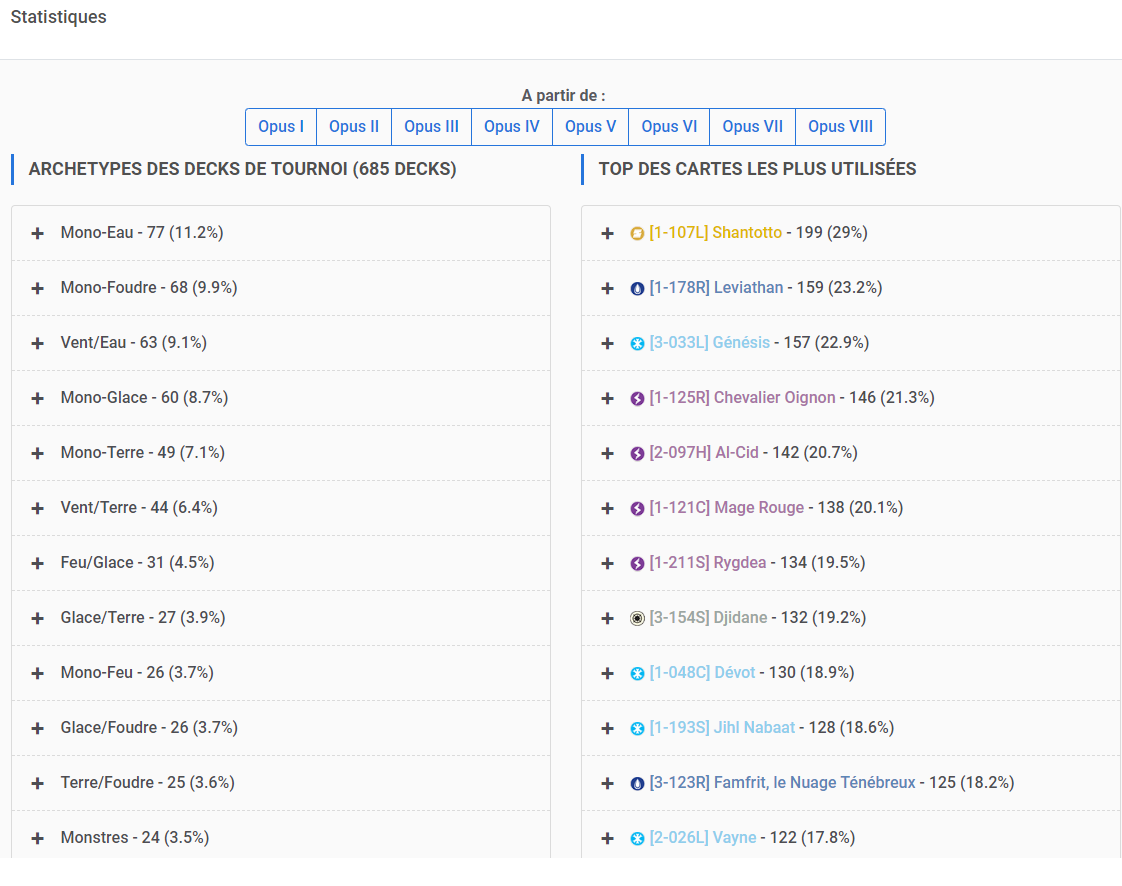The height and width of the screenshot is (886, 1122).
Task: Filter statistics from Opus VIII
Action: pyautogui.click(x=840, y=127)
